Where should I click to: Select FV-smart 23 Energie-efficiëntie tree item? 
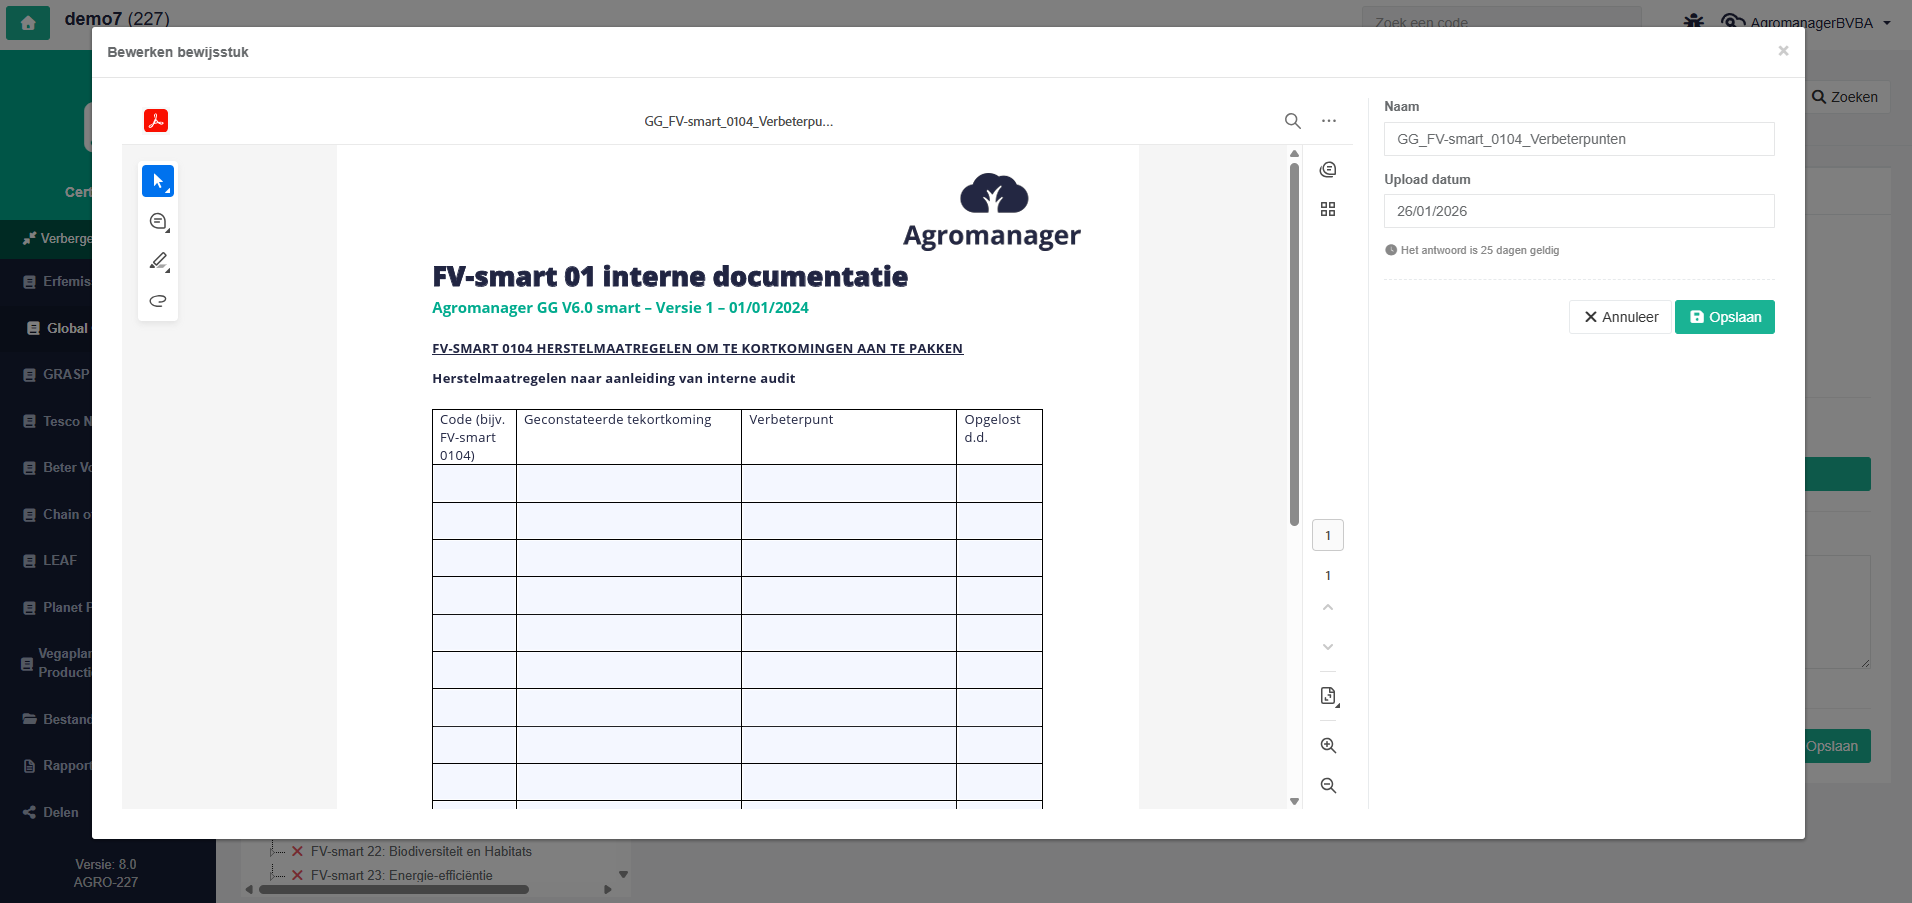pos(401,875)
